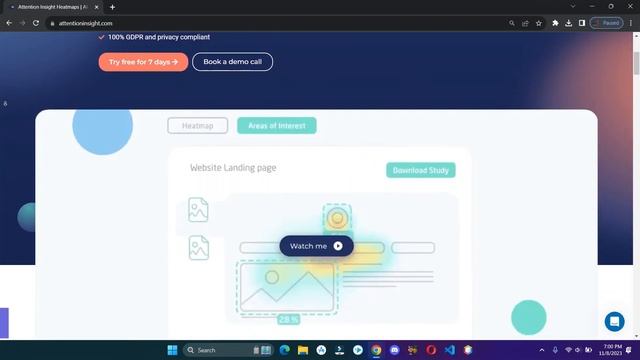Click the Paused profile button
The height and width of the screenshot is (360, 640).
point(607,23)
